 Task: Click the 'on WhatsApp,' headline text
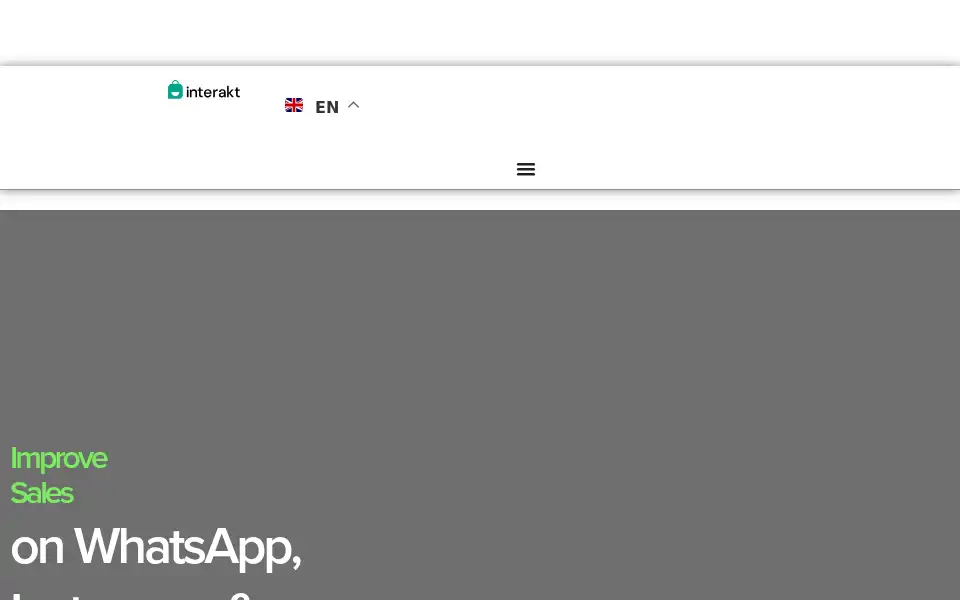tap(156, 547)
